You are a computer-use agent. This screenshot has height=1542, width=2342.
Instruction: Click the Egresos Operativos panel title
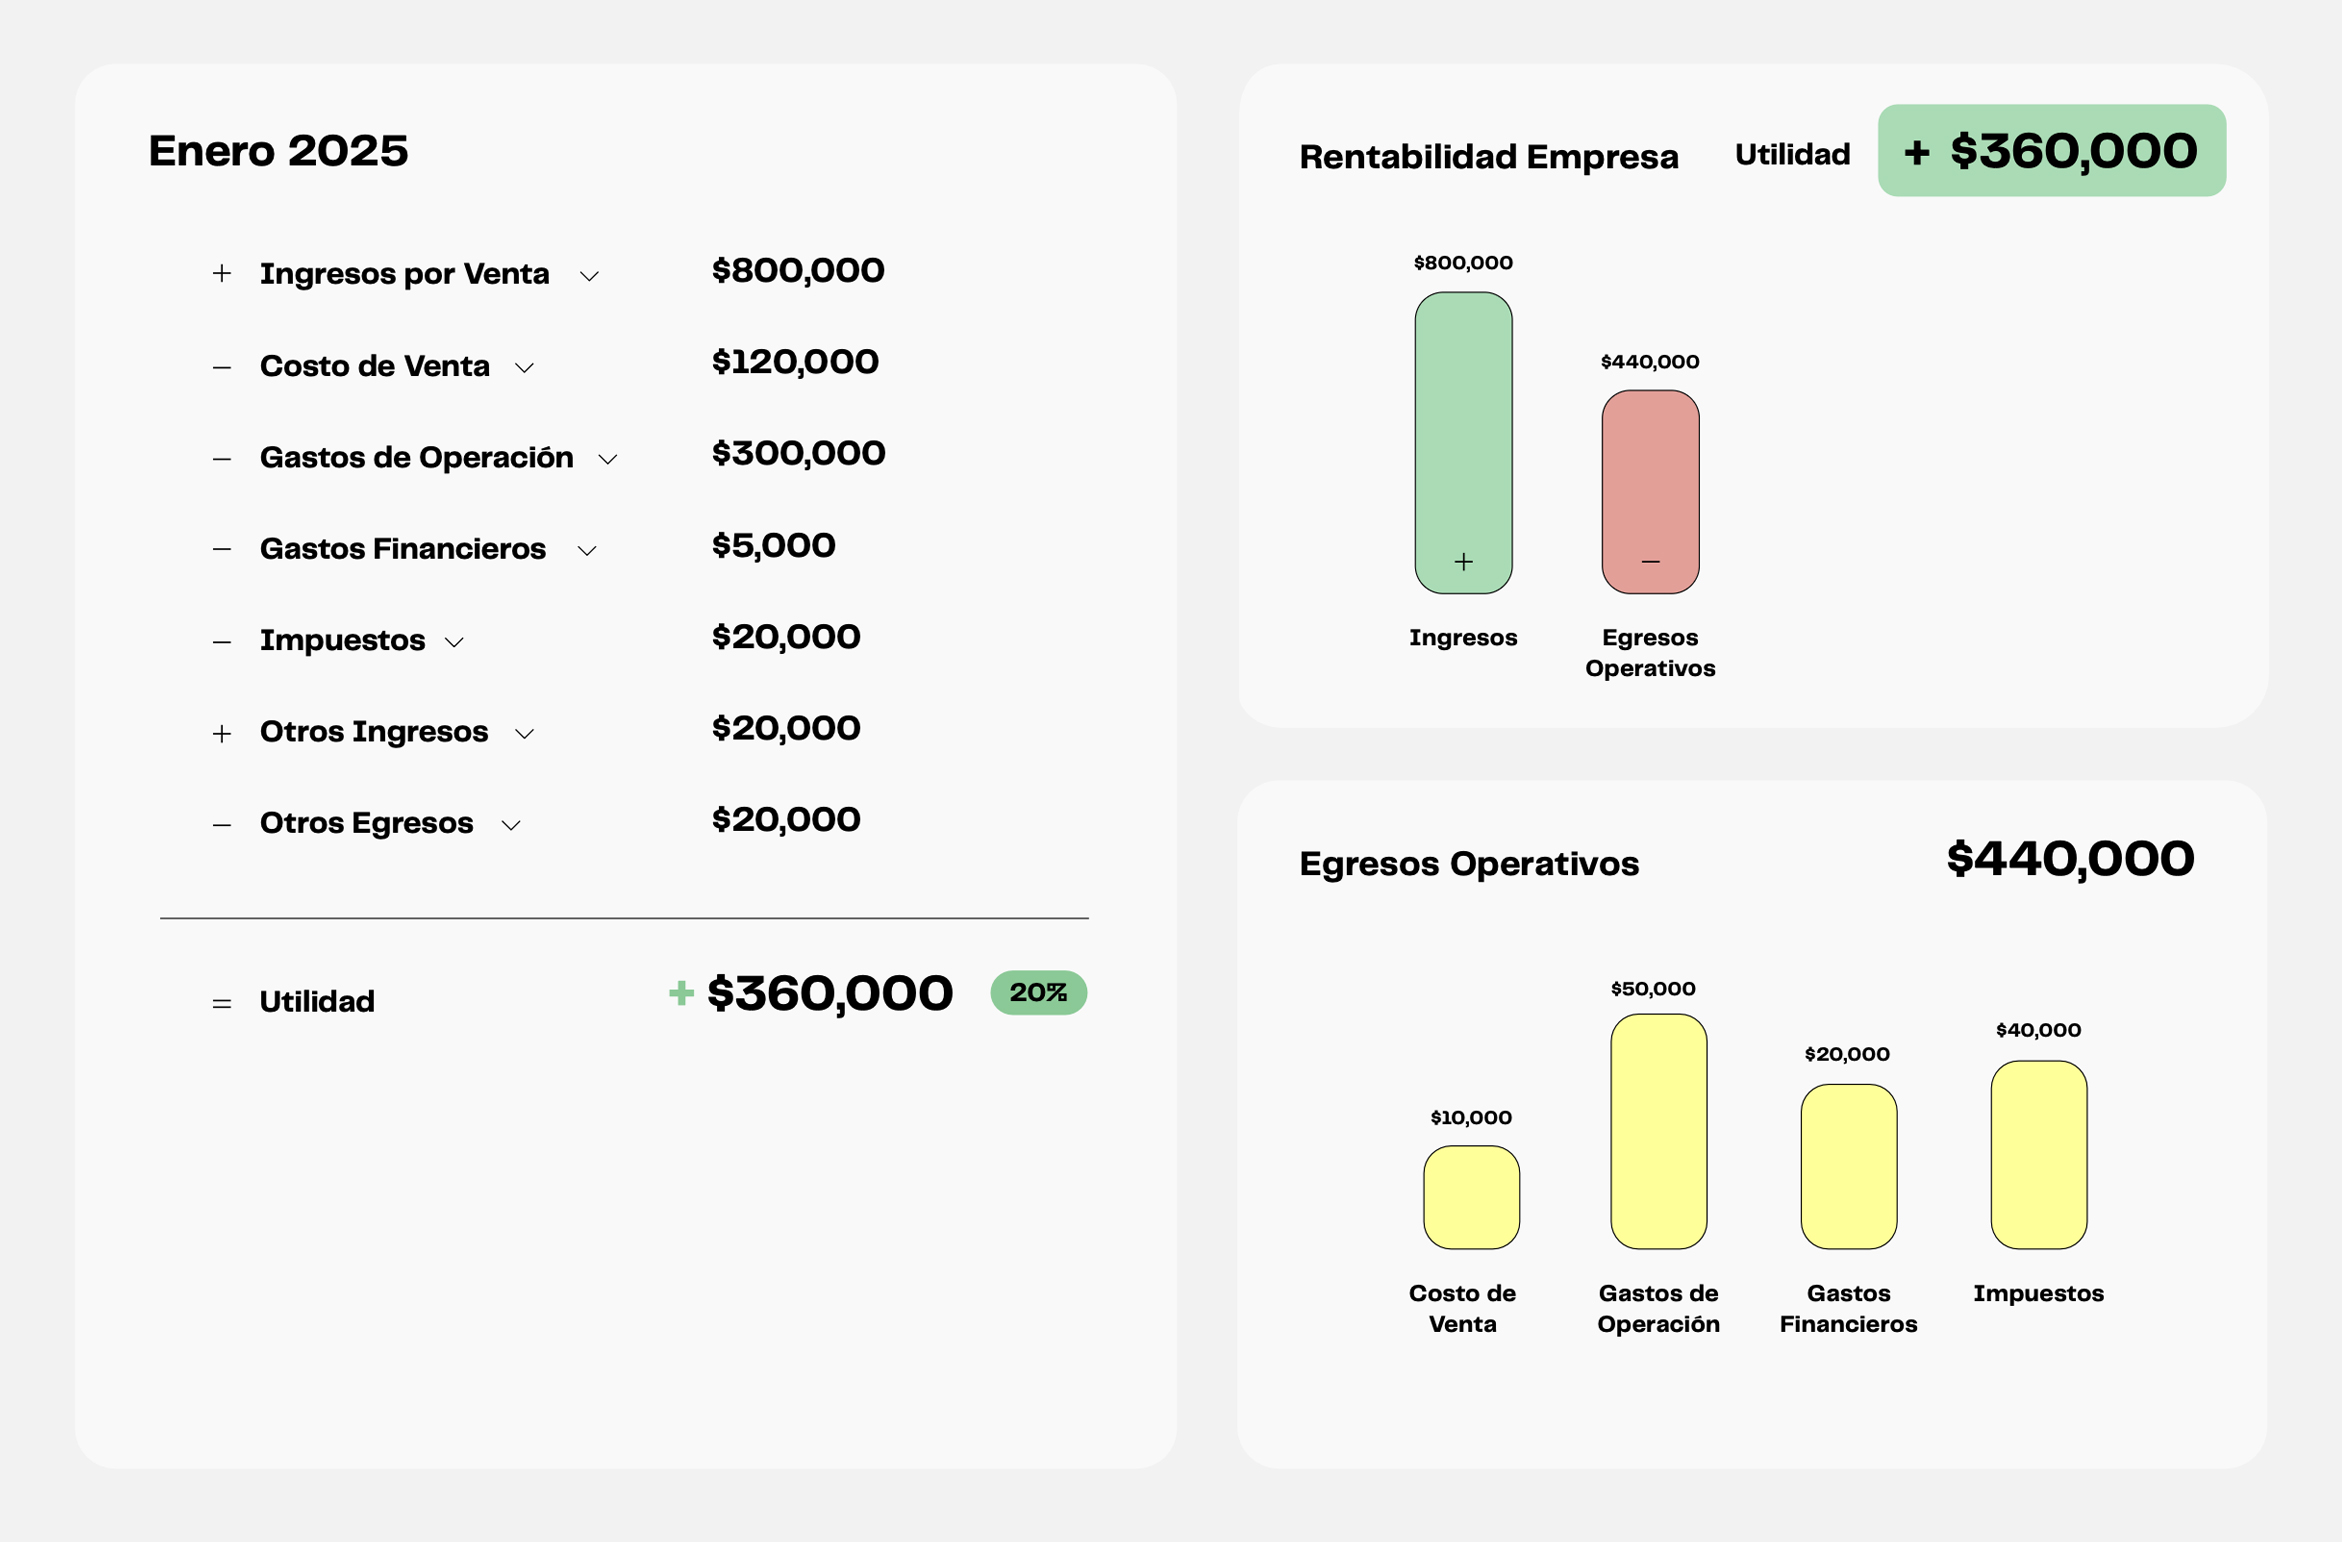click(x=1468, y=863)
